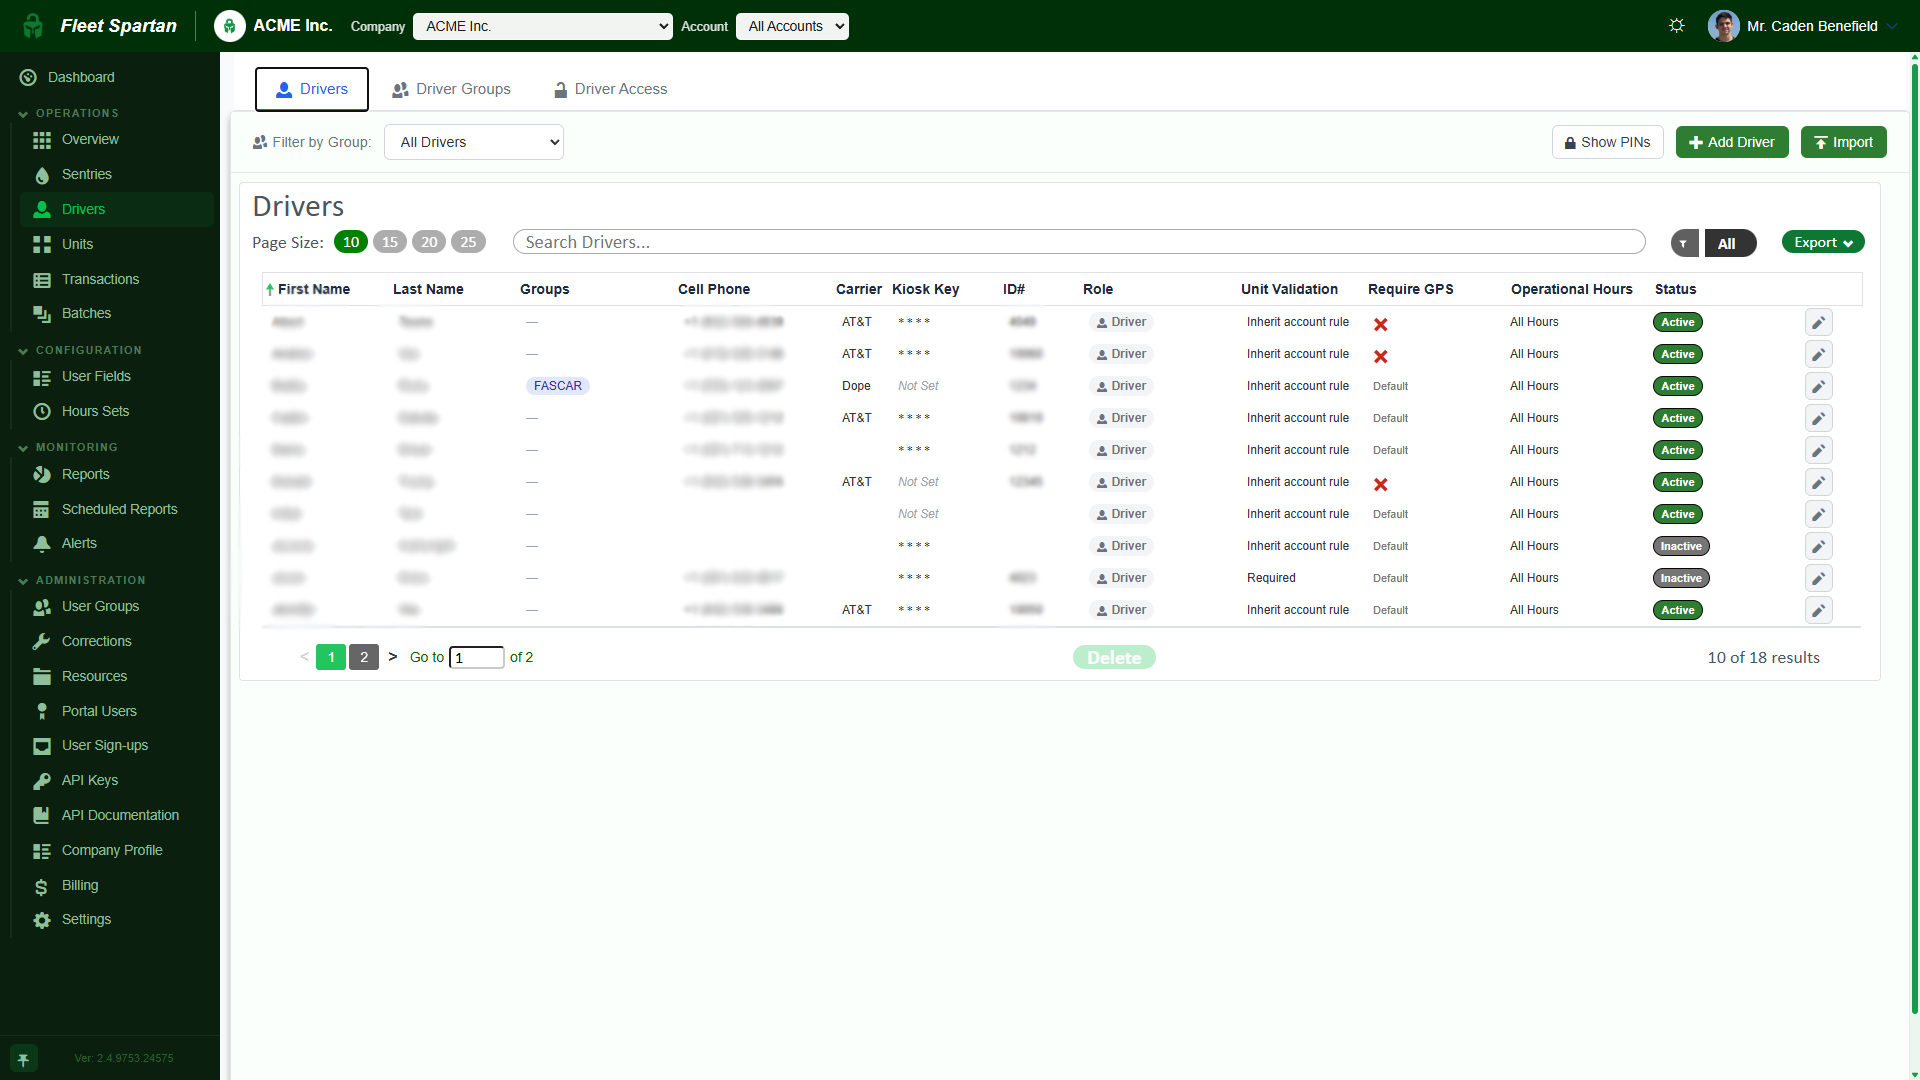The height and width of the screenshot is (1080, 1920).
Task: Click the FASCAR group tag
Action: point(558,386)
